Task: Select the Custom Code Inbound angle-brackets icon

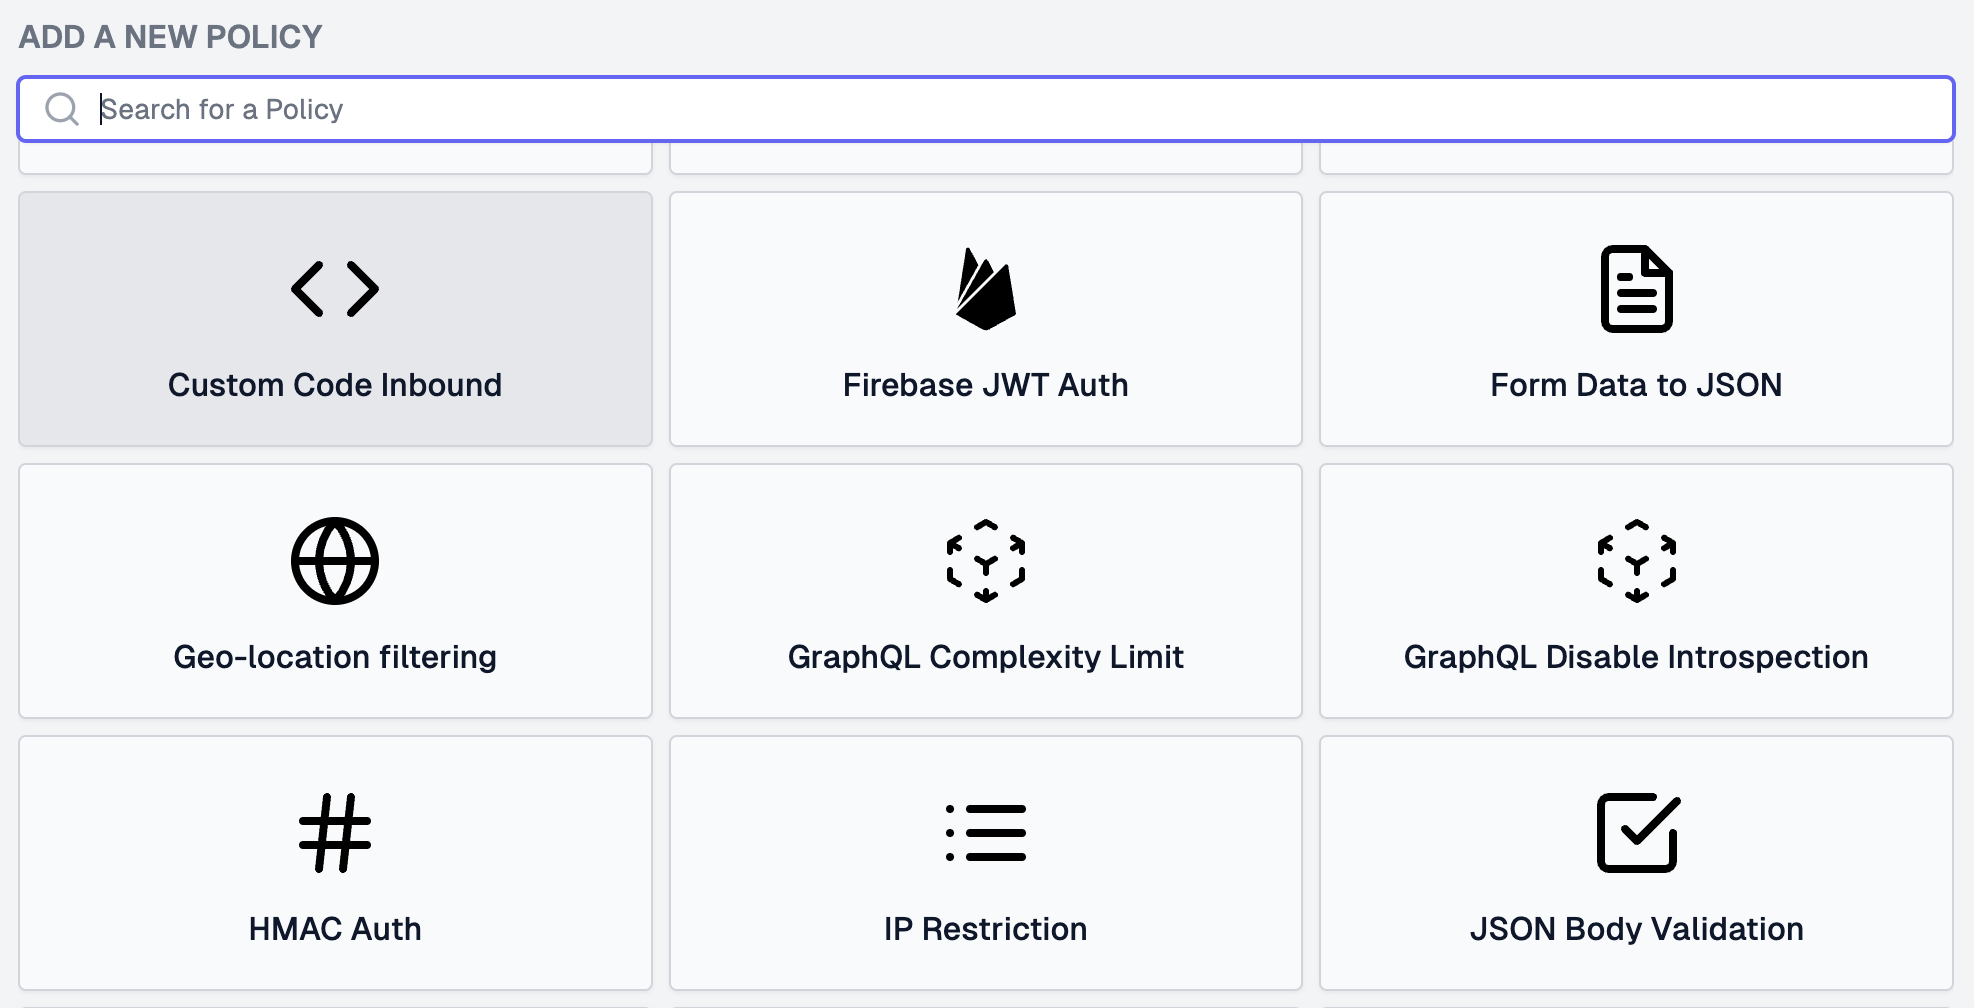Action: click(335, 289)
